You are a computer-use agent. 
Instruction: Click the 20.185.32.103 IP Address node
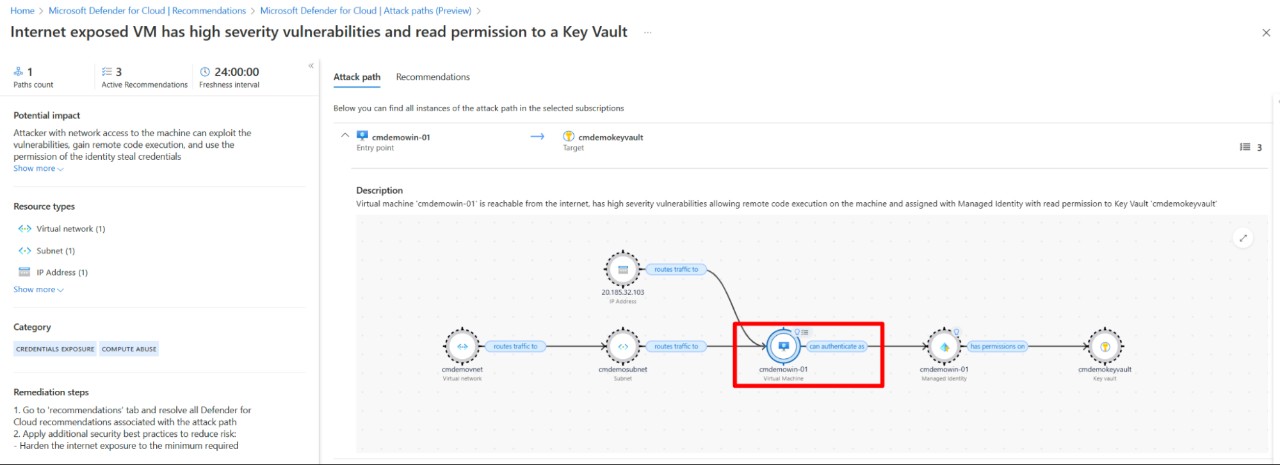click(622, 269)
